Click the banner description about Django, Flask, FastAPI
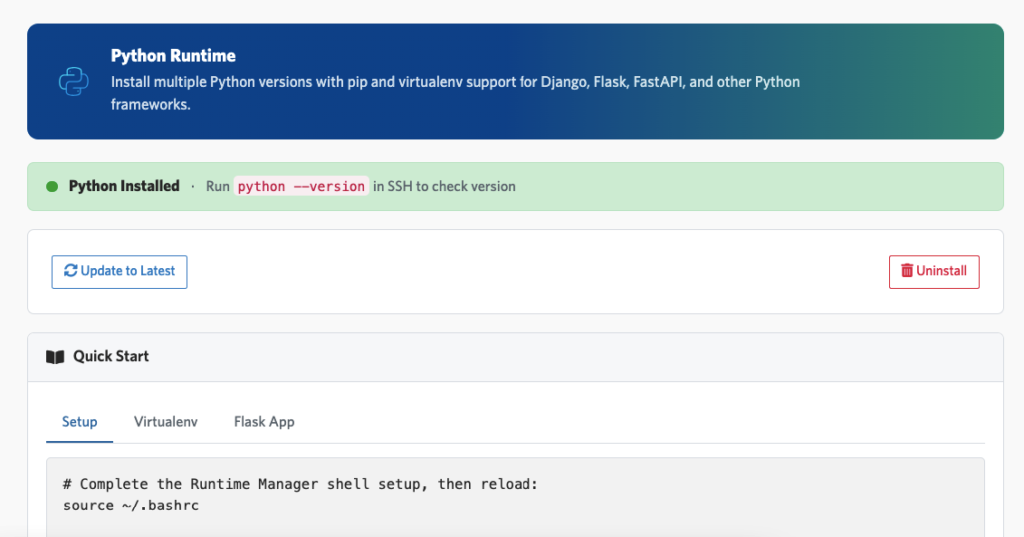Viewport: 1024px width, 537px height. [455, 93]
